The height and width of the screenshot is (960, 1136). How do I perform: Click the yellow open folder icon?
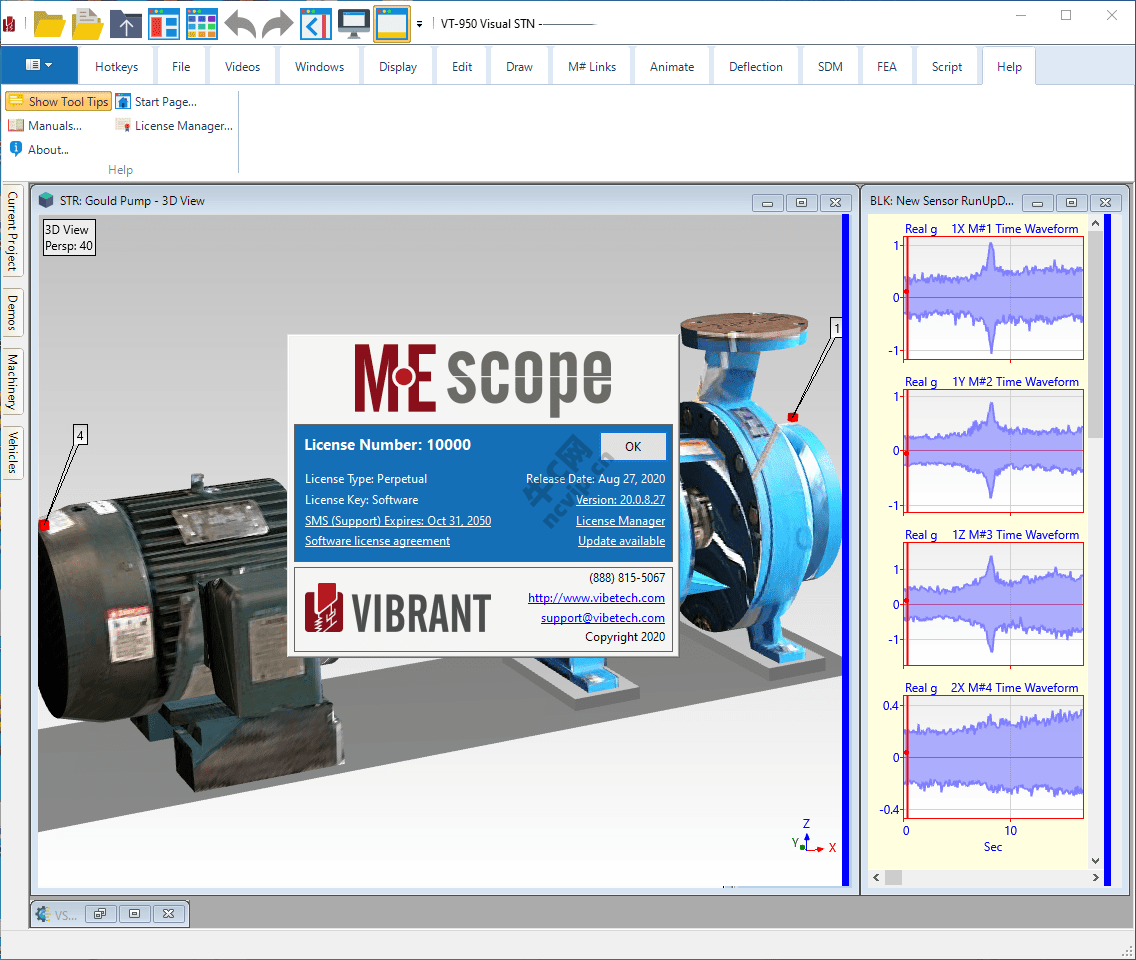tap(49, 24)
